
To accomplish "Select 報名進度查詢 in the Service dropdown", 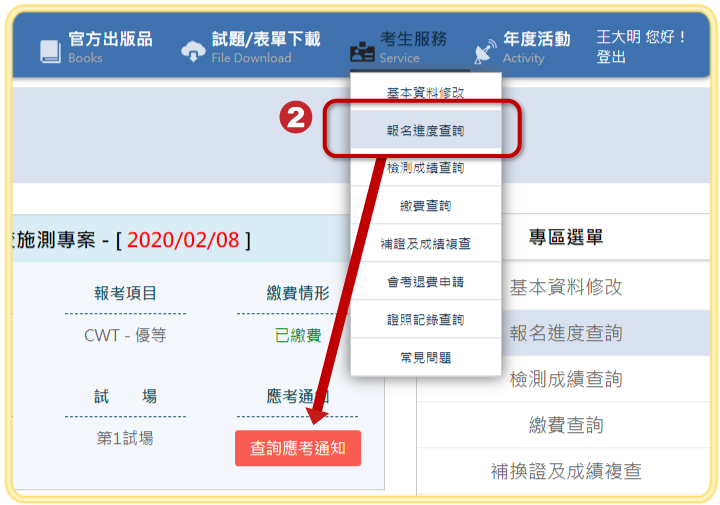I will coord(426,131).
